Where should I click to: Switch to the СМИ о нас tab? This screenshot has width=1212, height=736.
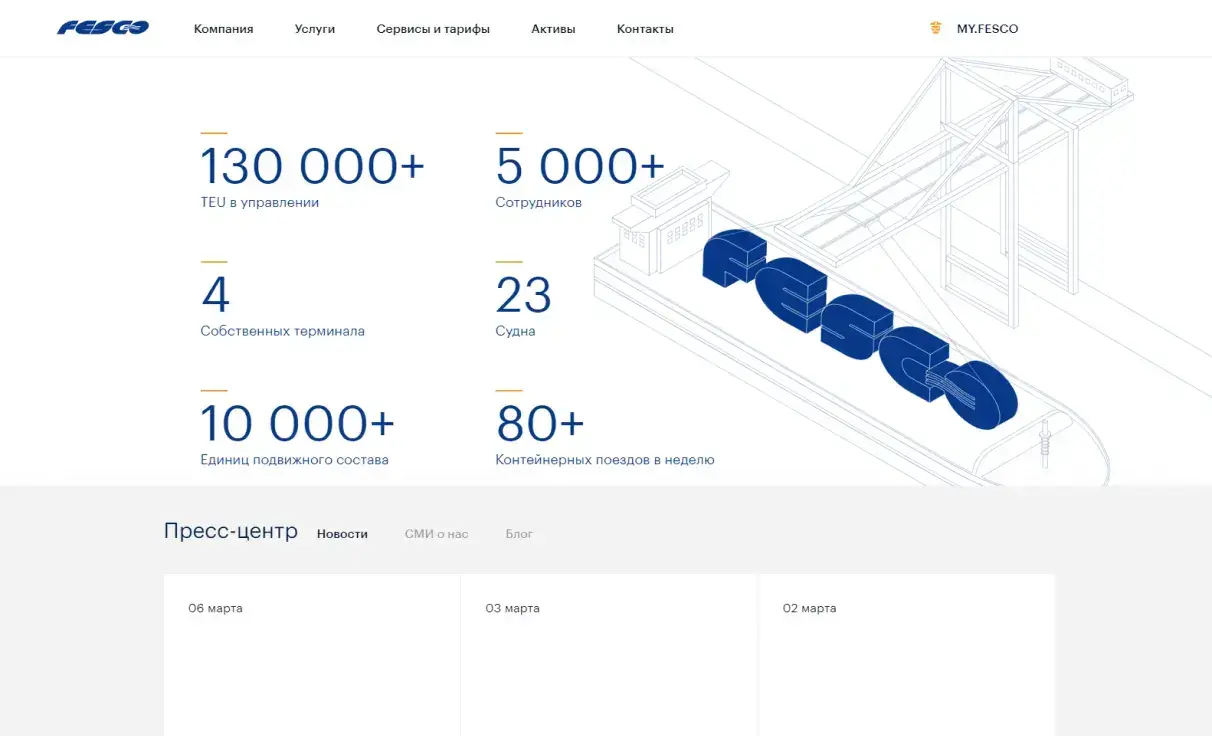pos(436,534)
